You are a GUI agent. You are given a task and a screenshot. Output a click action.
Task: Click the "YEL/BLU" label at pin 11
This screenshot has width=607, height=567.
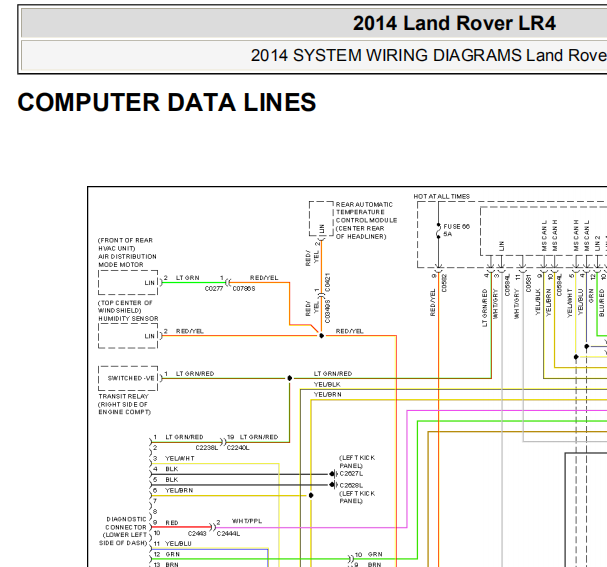(x=178, y=544)
